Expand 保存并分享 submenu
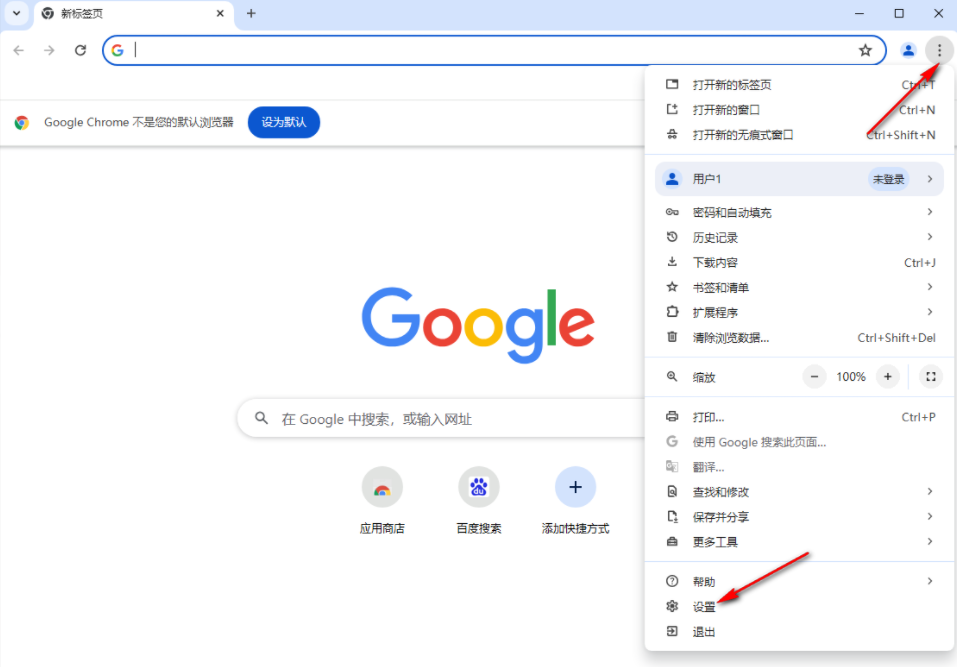This screenshot has height=667, width=957. click(x=800, y=517)
